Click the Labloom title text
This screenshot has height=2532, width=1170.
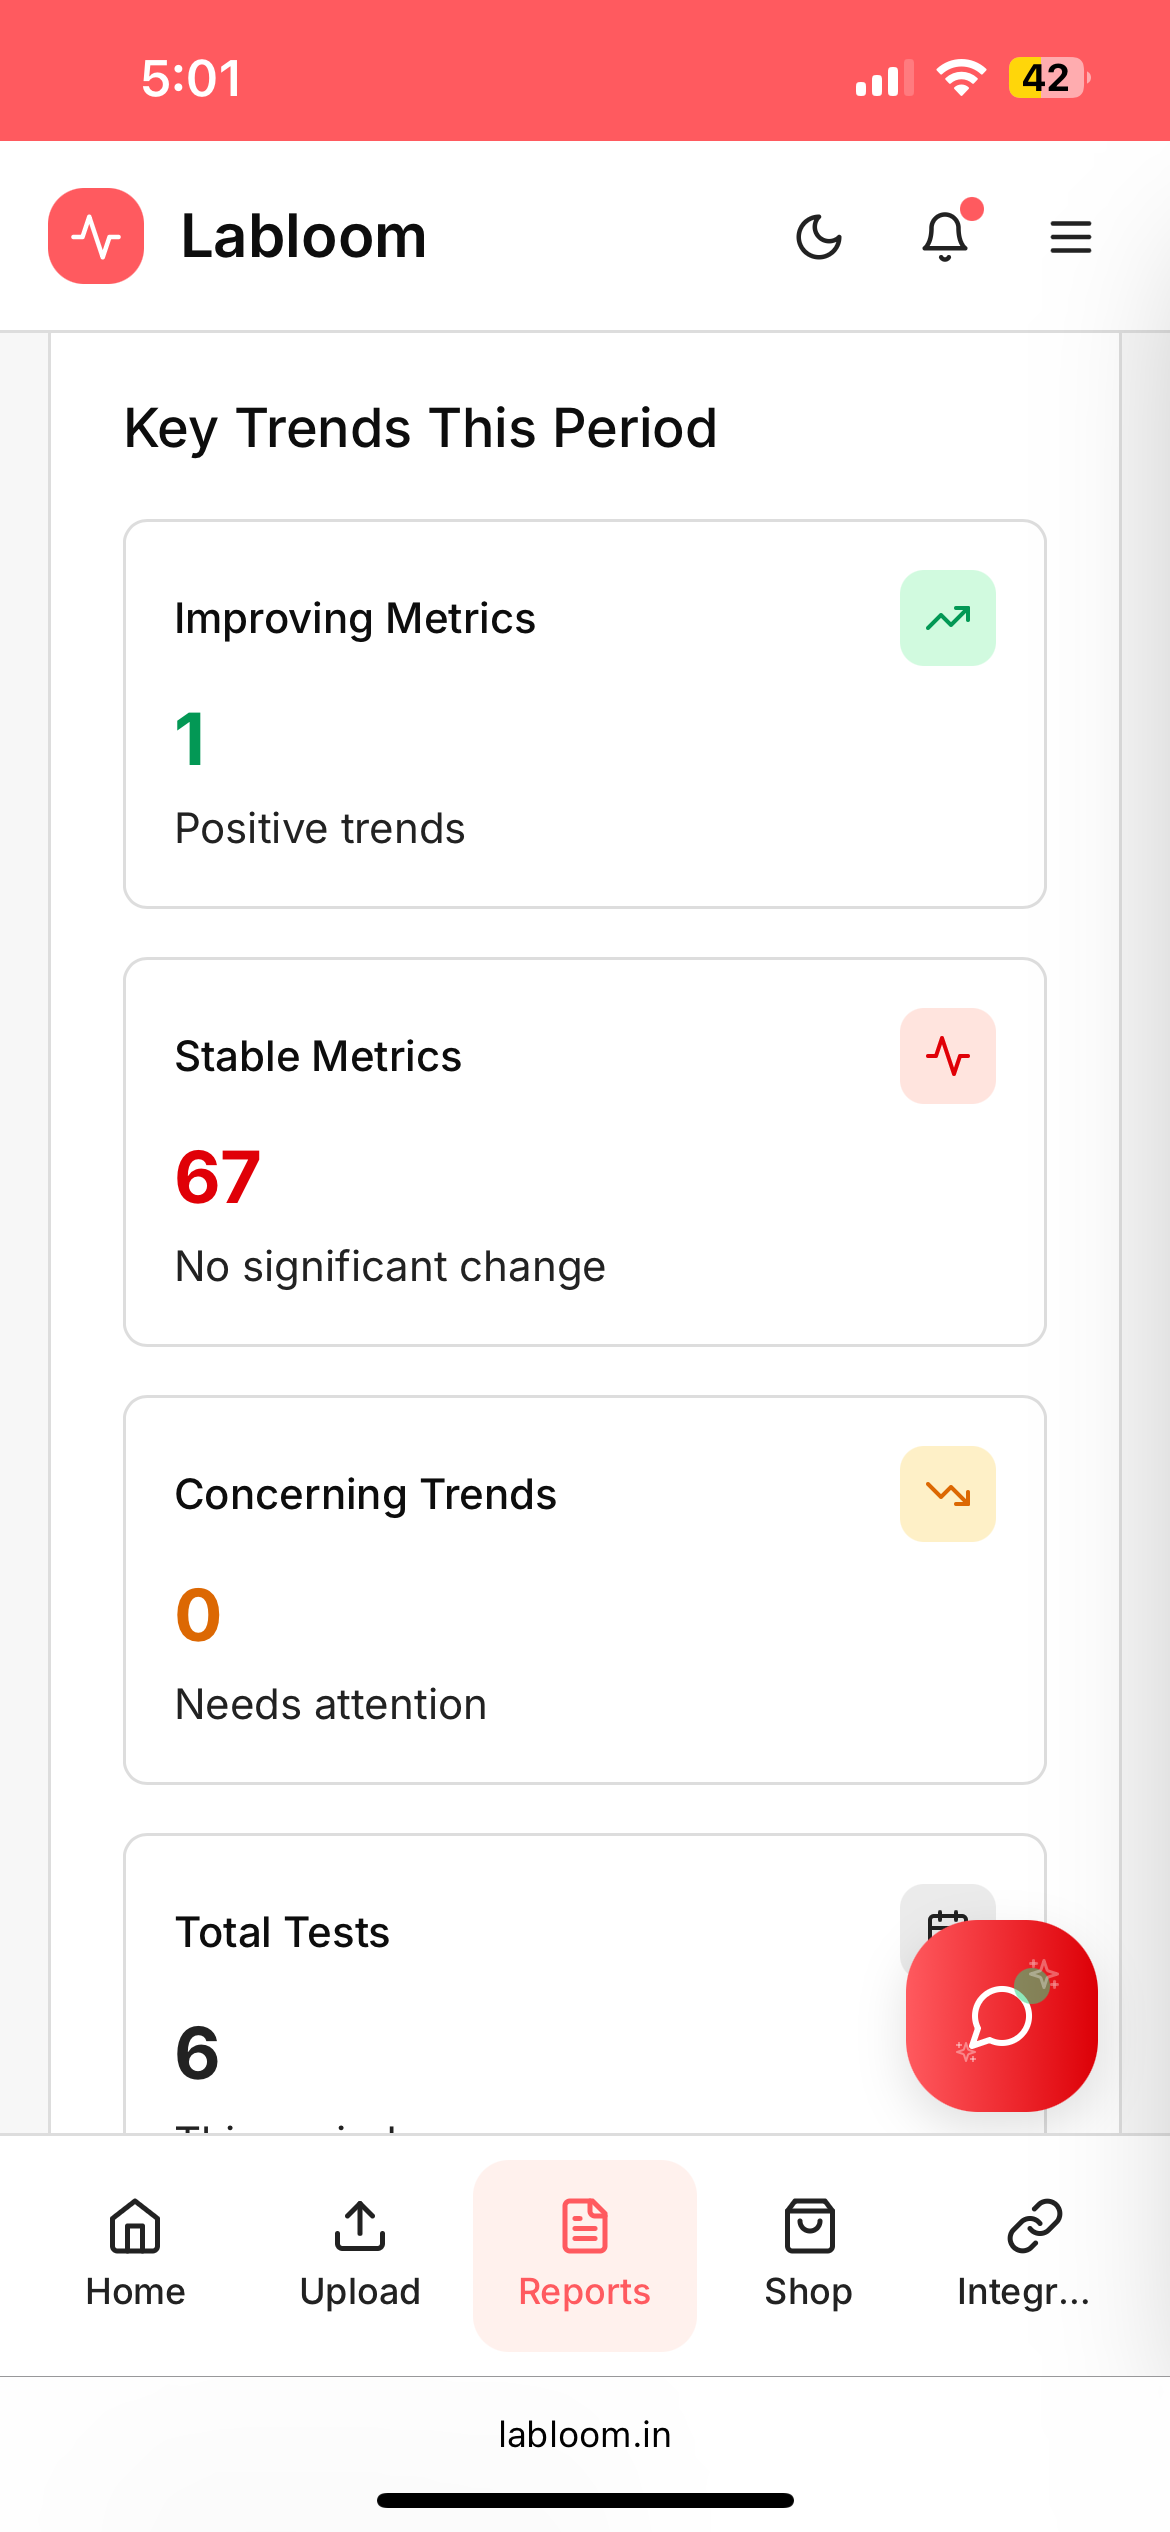(304, 237)
